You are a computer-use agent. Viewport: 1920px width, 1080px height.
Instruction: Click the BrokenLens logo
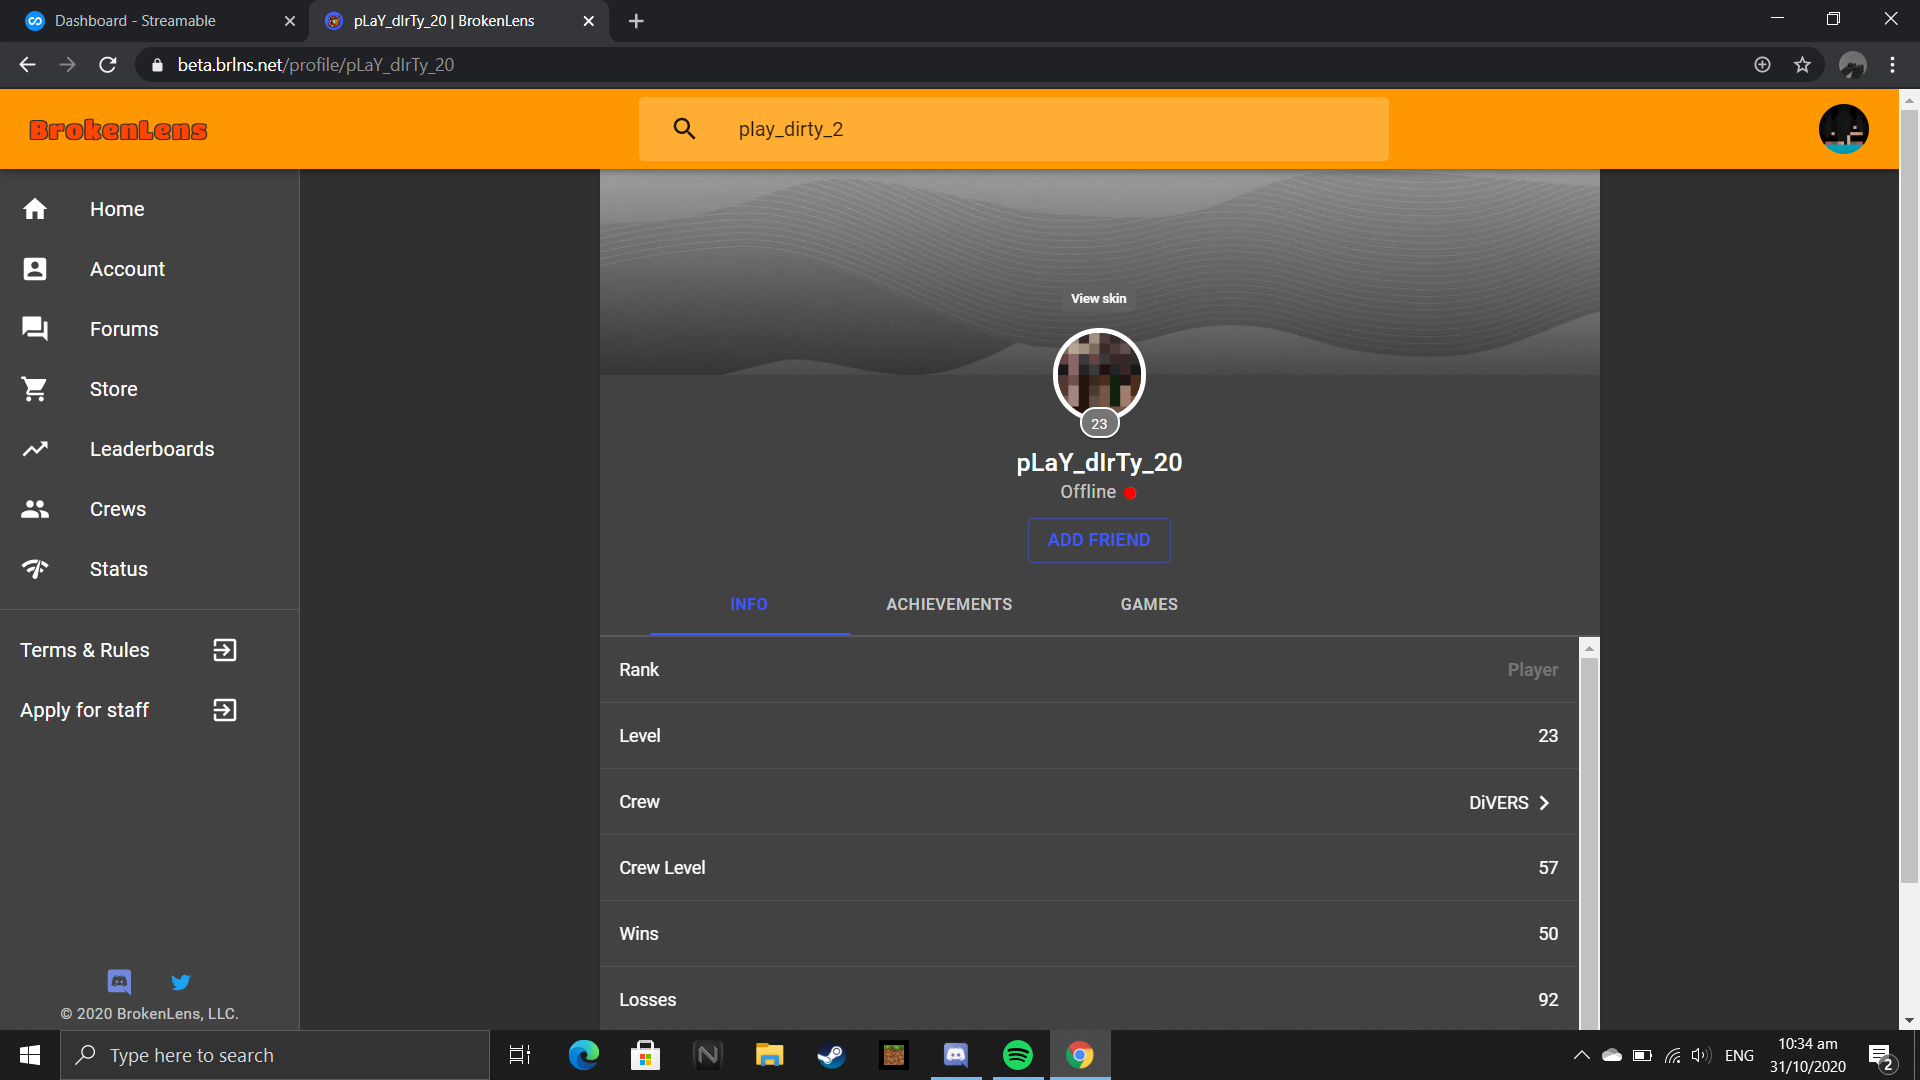[118, 130]
